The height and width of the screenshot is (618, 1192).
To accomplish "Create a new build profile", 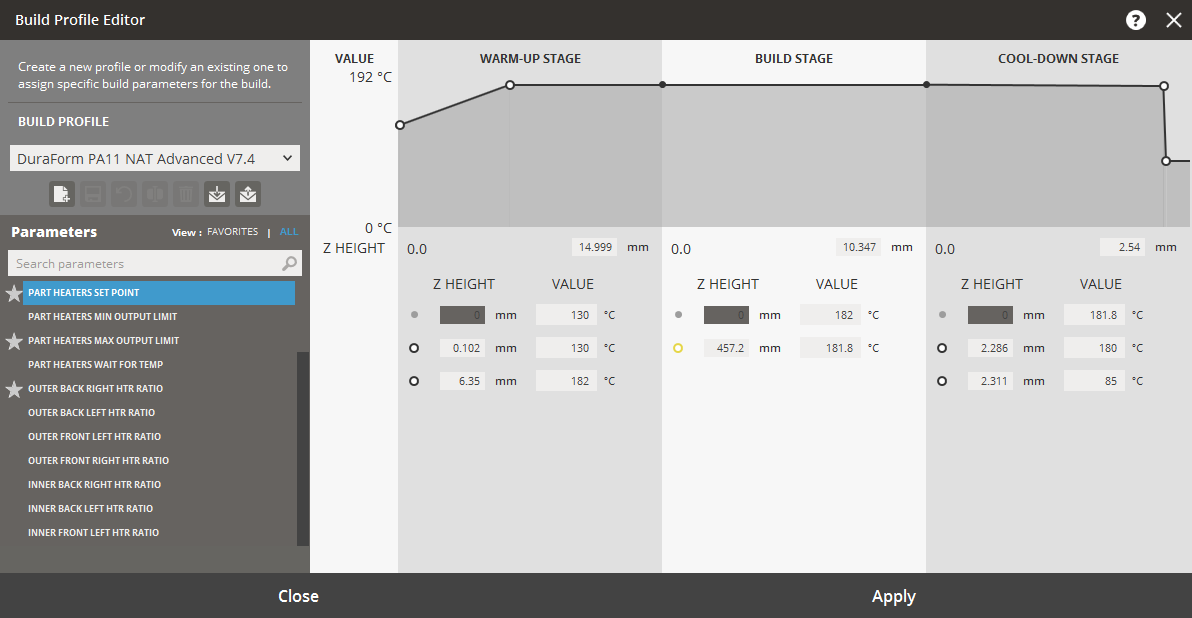I will tap(62, 194).
